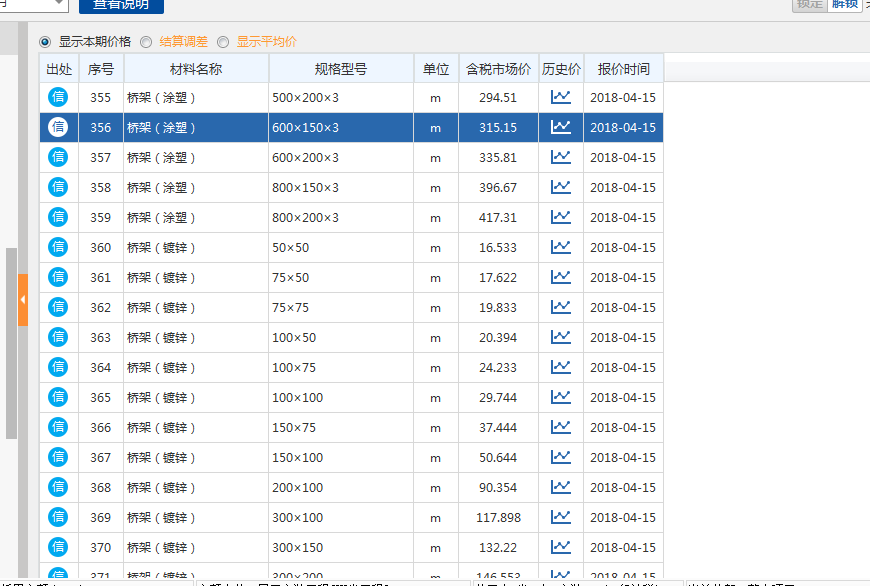This screenshot has height=586, width=870.
Task: Select price cell 315.15 in highlighted row
Action: click(x=498, y=128)
